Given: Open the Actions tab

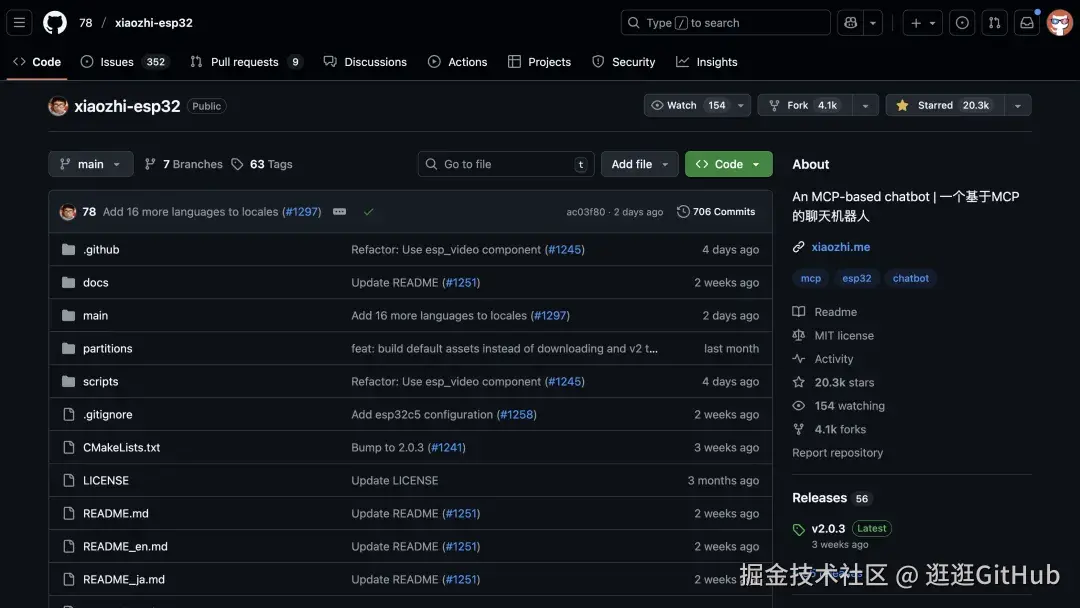Looking at the screenshot, I should 457,62.
